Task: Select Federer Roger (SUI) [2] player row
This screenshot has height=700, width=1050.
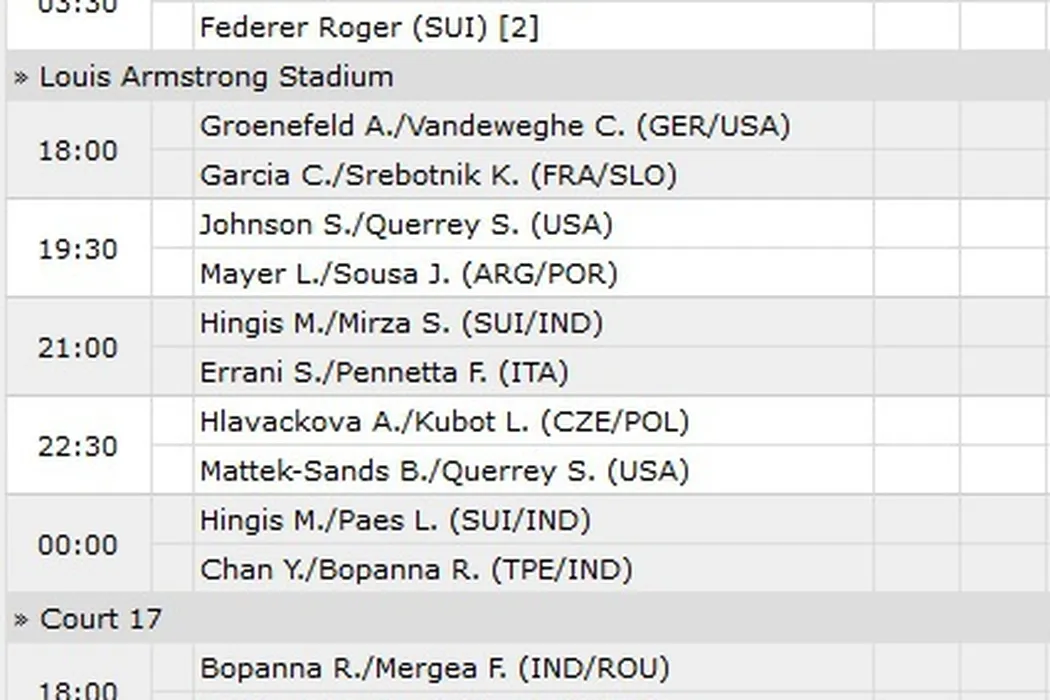Action: point(369,27)
